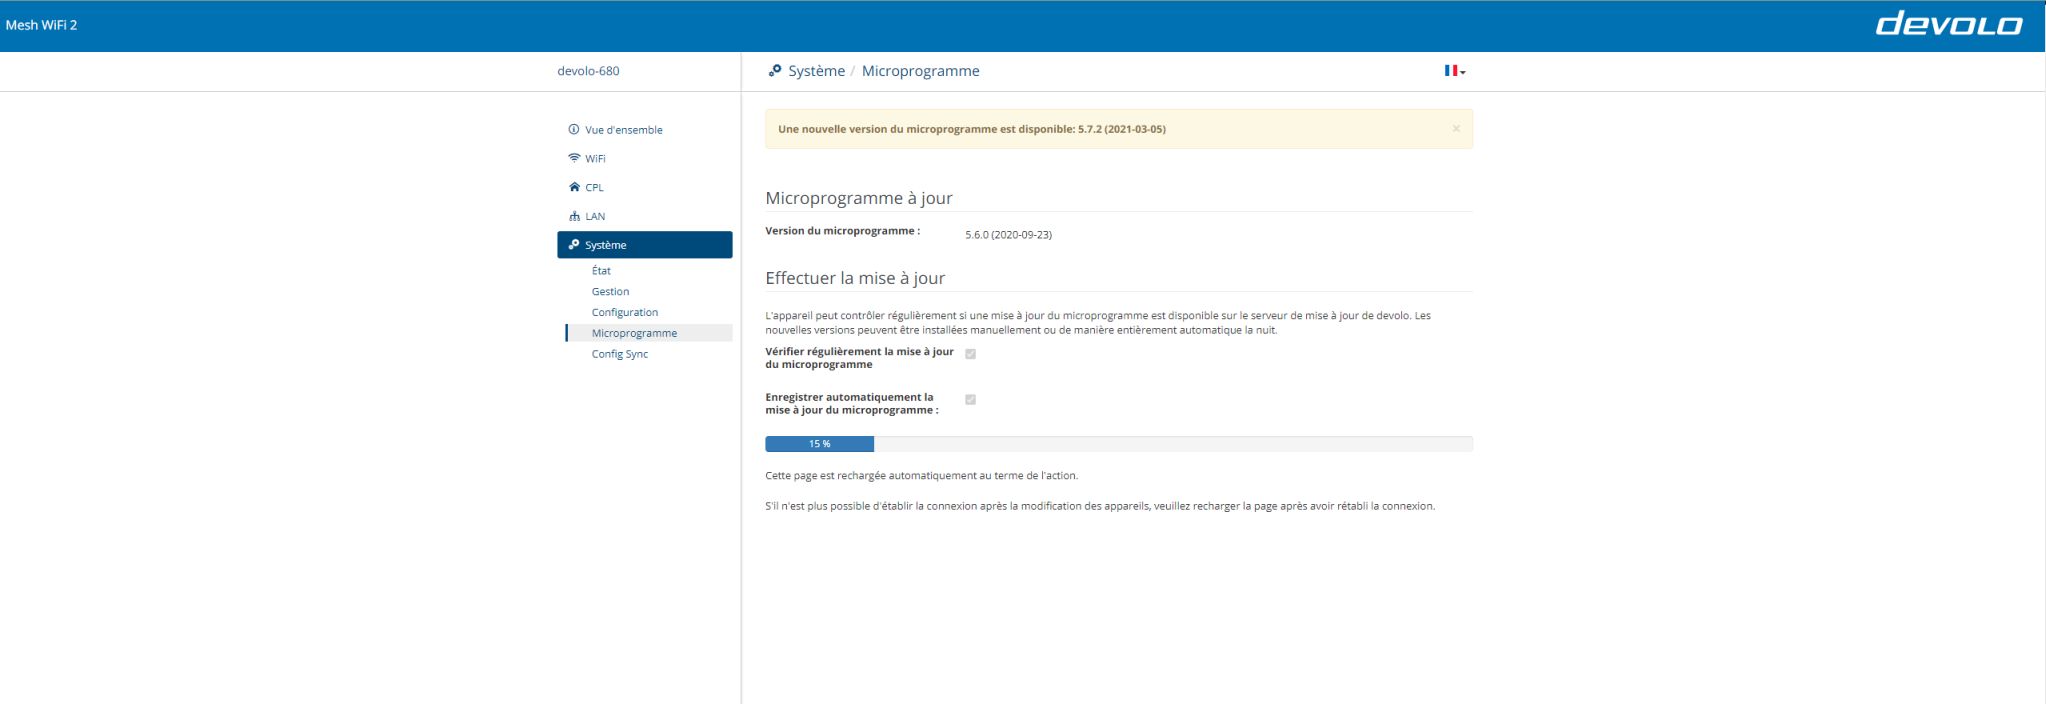2046x704 pixels.
Task: Dismiss the new firmware notification banner
Action: click(x=1456, y=129)
